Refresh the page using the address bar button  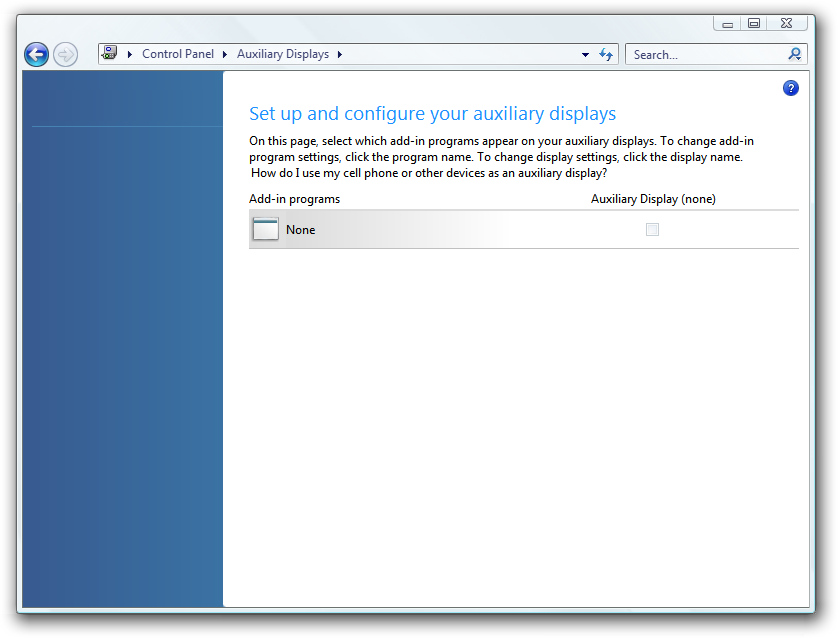coord(606,55)
